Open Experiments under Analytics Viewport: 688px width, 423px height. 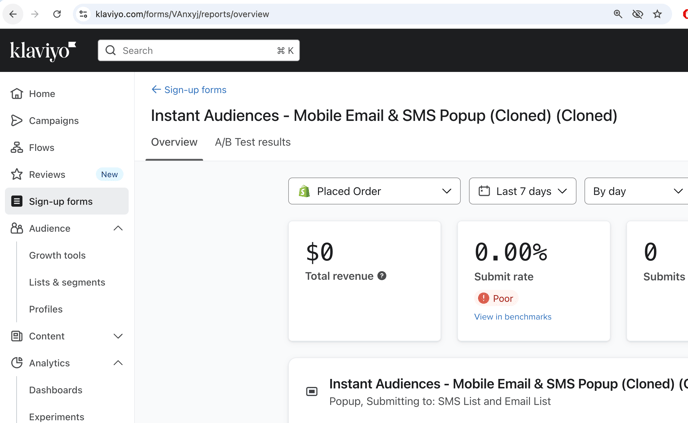[57, 417]
